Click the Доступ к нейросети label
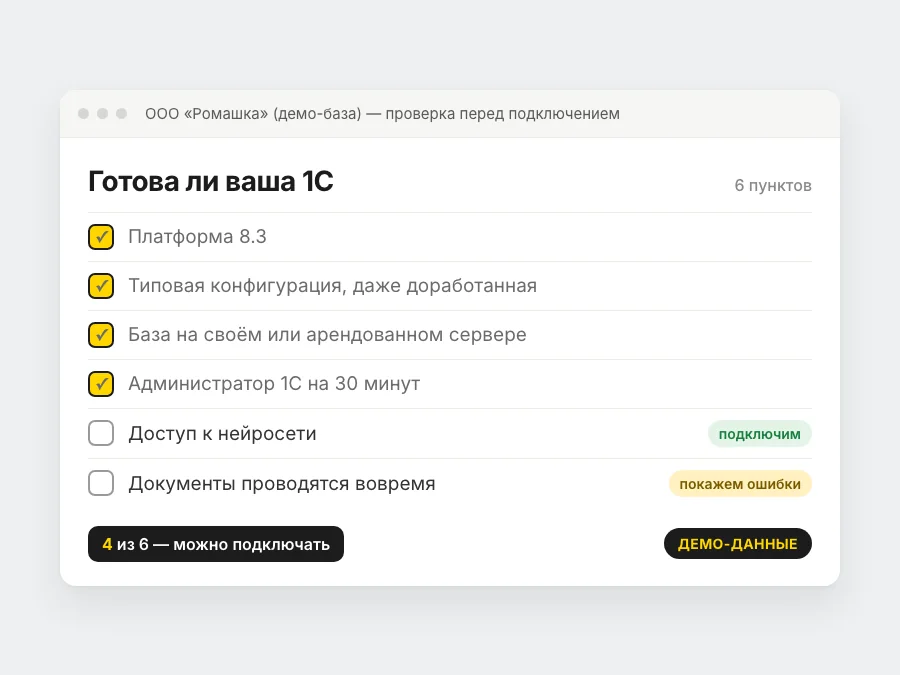The height and width of the screenshot is (675, 900). (223, 433)
